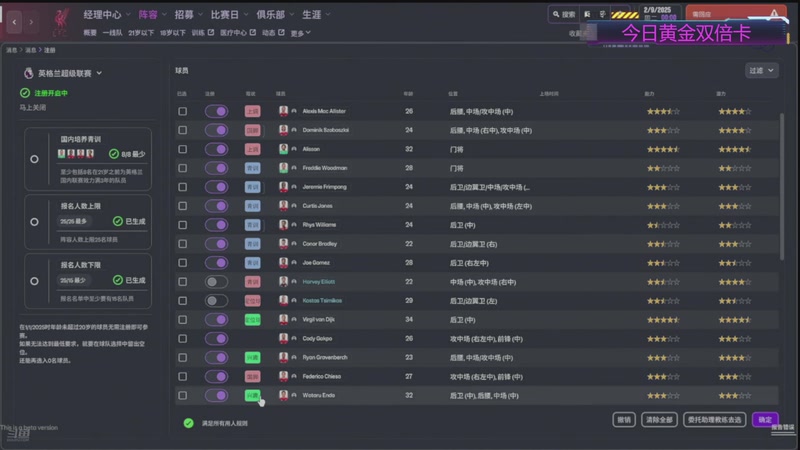This screenshot has width=800, height=450.
Task: Open the 21岁以下 sub-tab
Action: click(141, 33)
